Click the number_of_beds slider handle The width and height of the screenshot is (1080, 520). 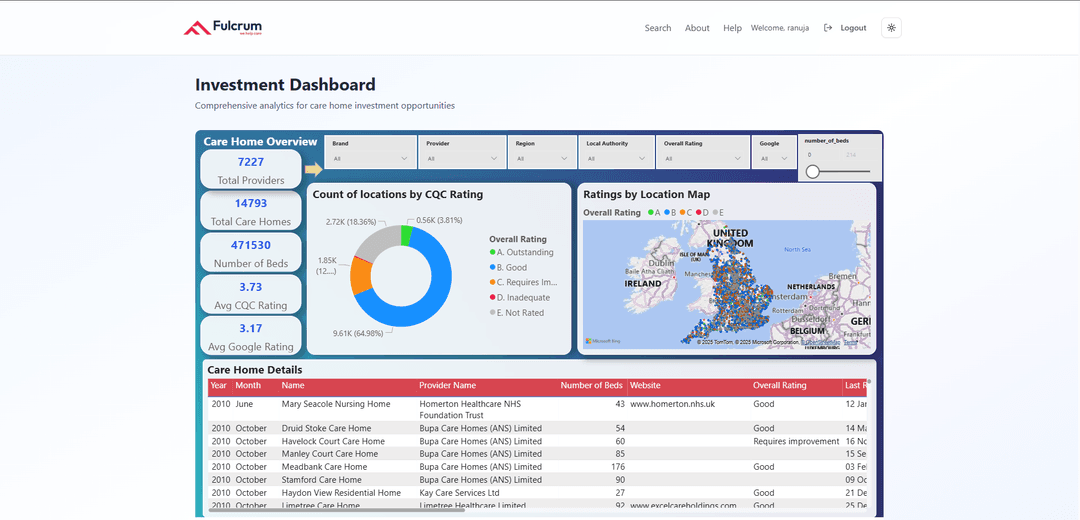(x=813, y=172)
